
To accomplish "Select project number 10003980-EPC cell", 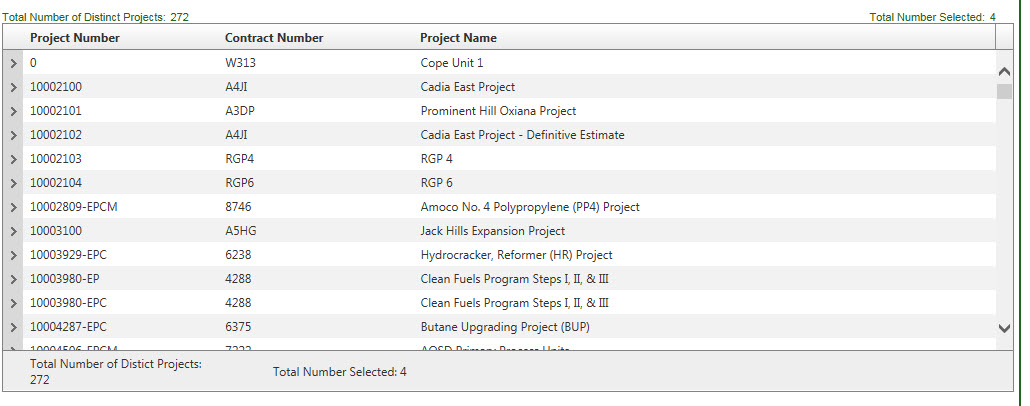I will (68, 303).
